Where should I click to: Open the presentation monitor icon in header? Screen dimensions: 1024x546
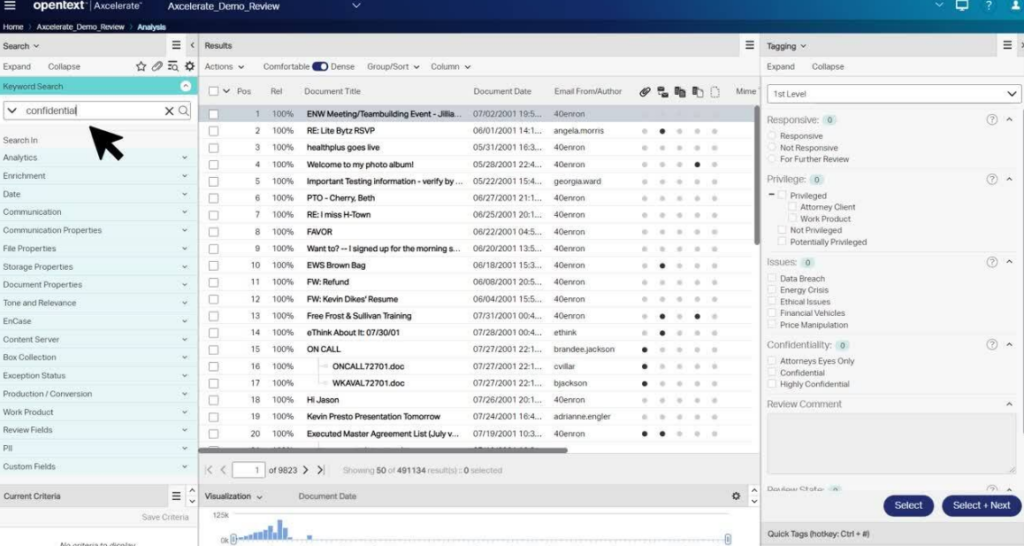click(962, 6)
